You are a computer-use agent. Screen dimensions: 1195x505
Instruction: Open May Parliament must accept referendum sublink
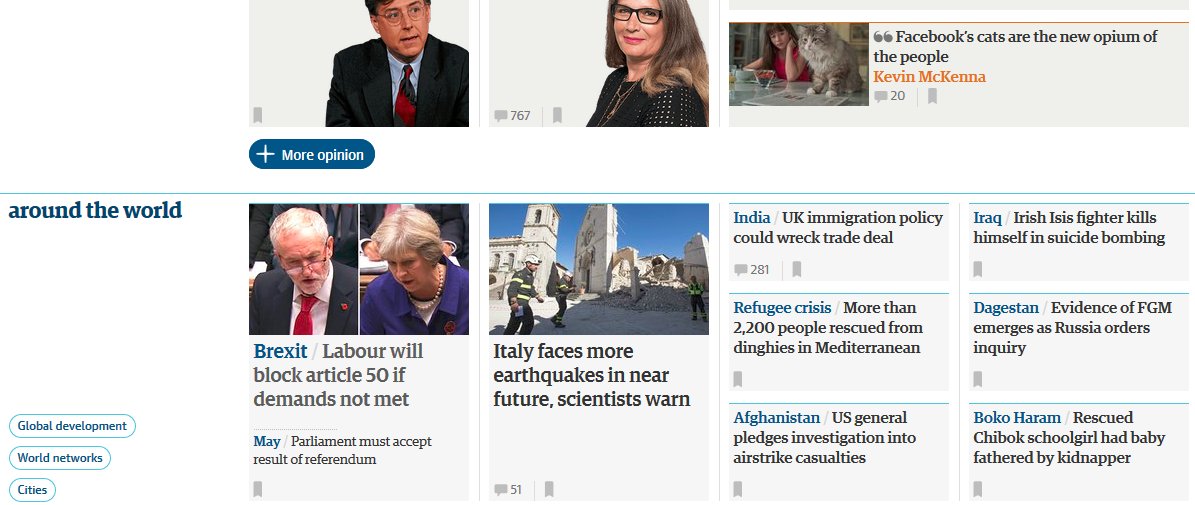(342, 450)
